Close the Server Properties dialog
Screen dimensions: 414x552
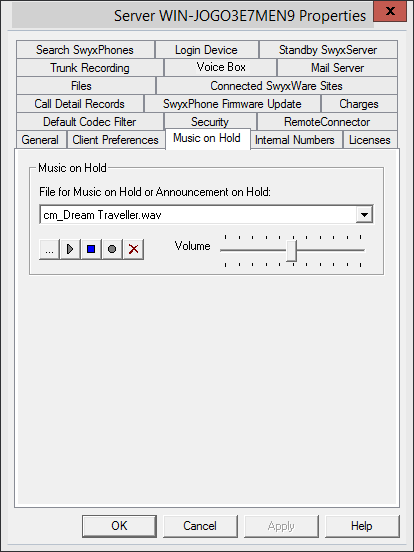[x=390, y=11]
